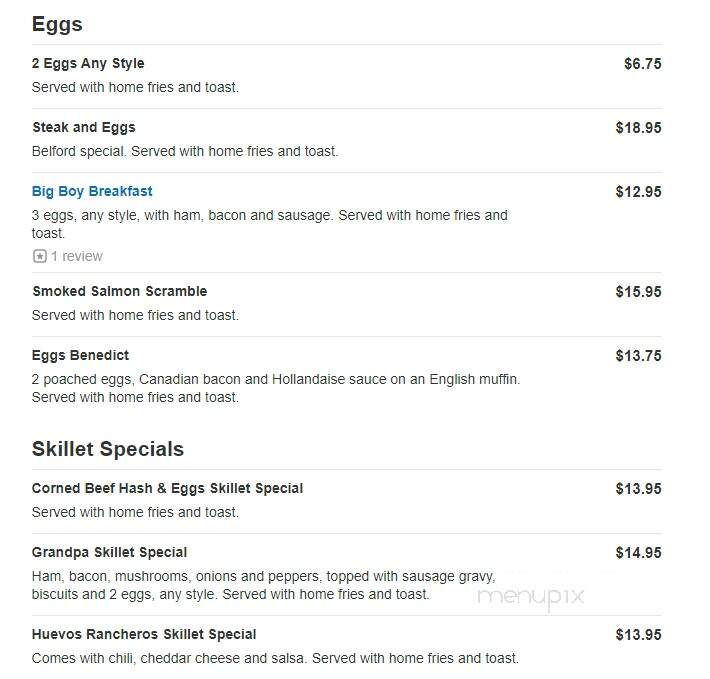This screenshot has height=679, width=710.
Task: Click the Eggs Benedict item name
Action: pyautogui.click(x=80, y=355)
